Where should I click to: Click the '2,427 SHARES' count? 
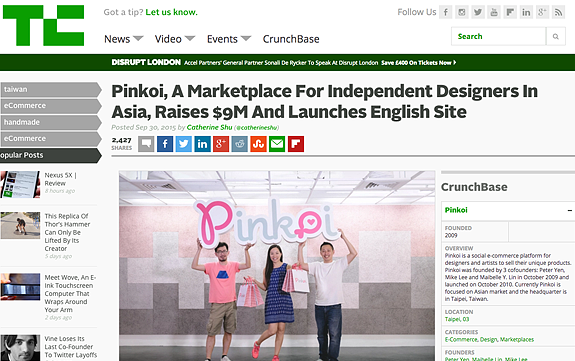click(122, 144)
